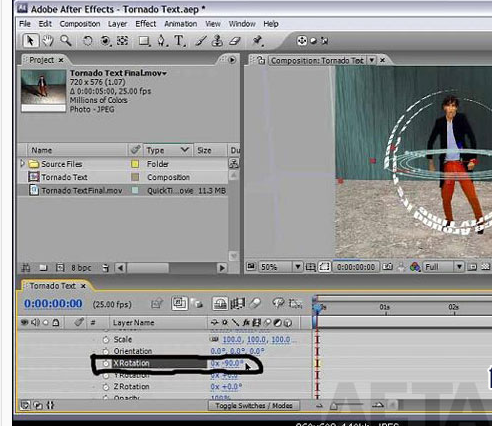Open the project flowchart view icon
The width and height of the screenshot is (492, 426).
pos(234,163)
